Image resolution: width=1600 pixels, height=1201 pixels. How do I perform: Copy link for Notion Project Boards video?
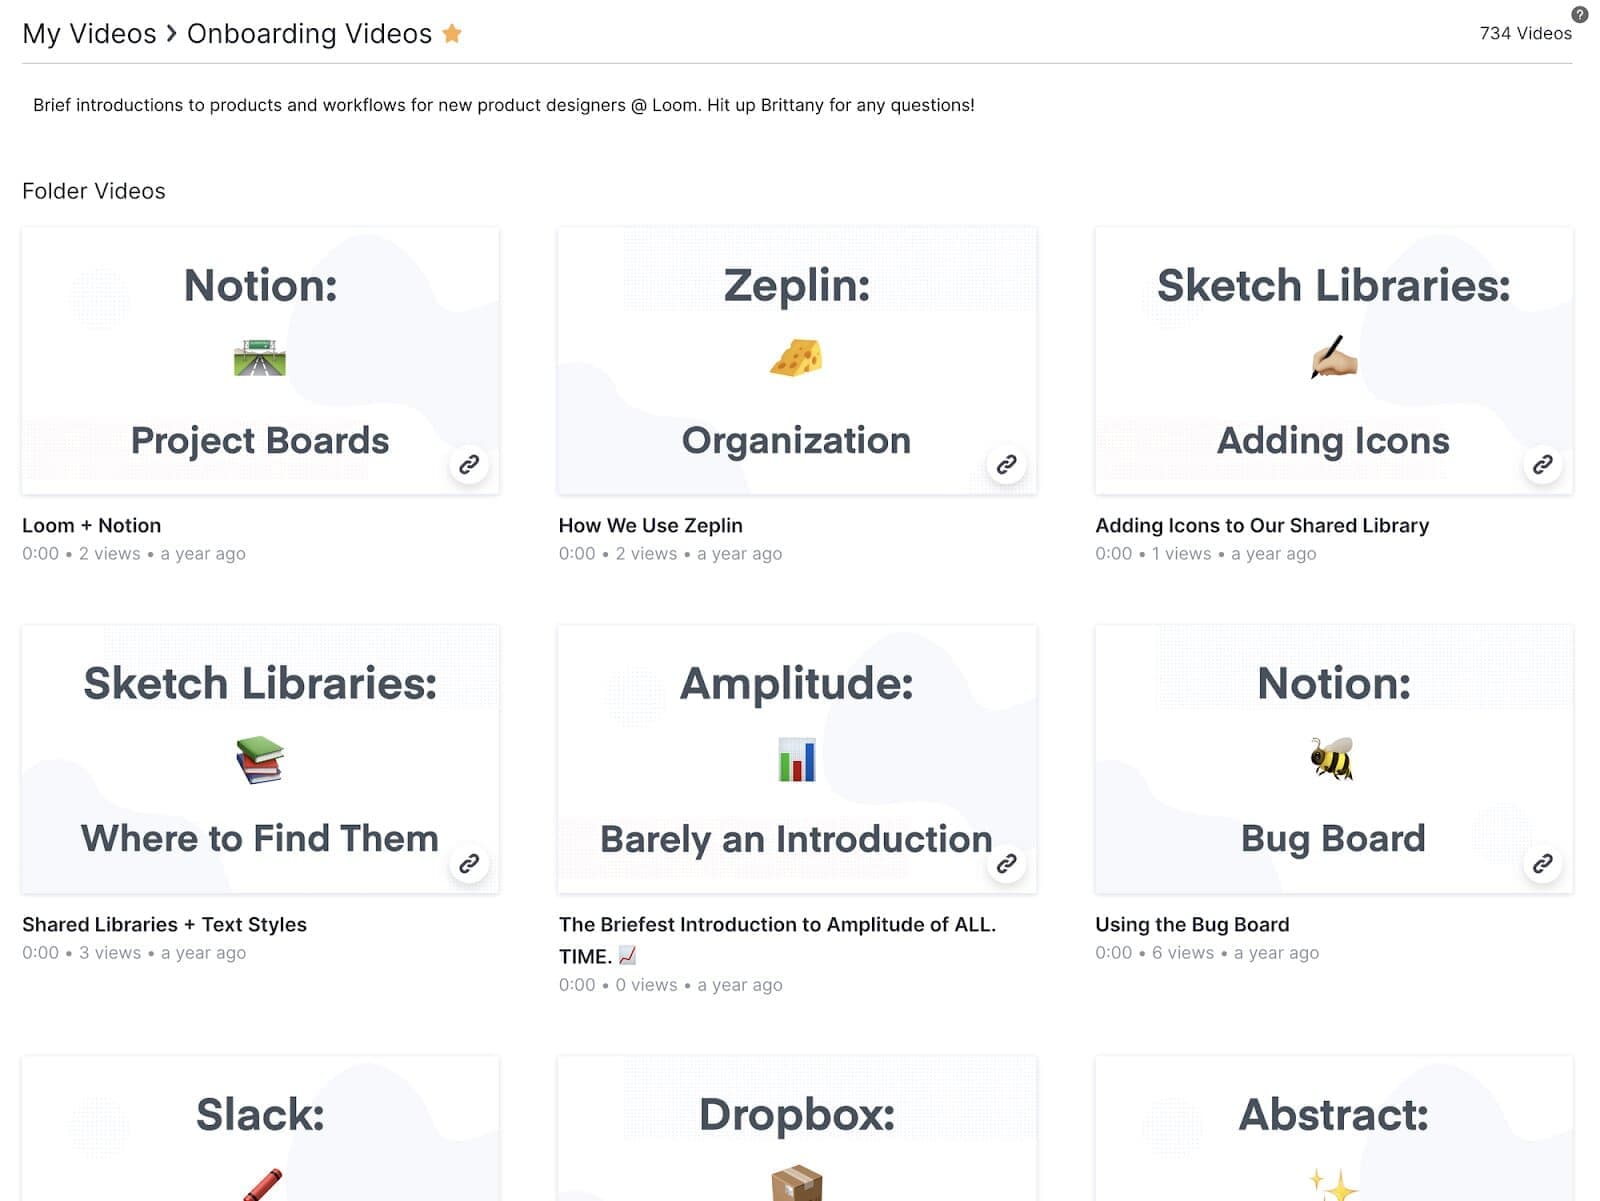[469, 464]
